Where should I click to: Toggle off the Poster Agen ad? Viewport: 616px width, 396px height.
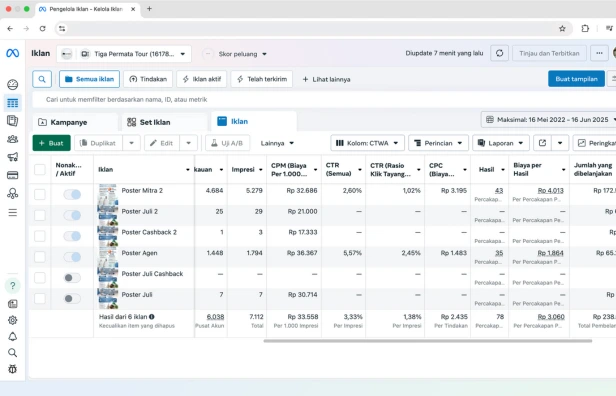(73, 257)
